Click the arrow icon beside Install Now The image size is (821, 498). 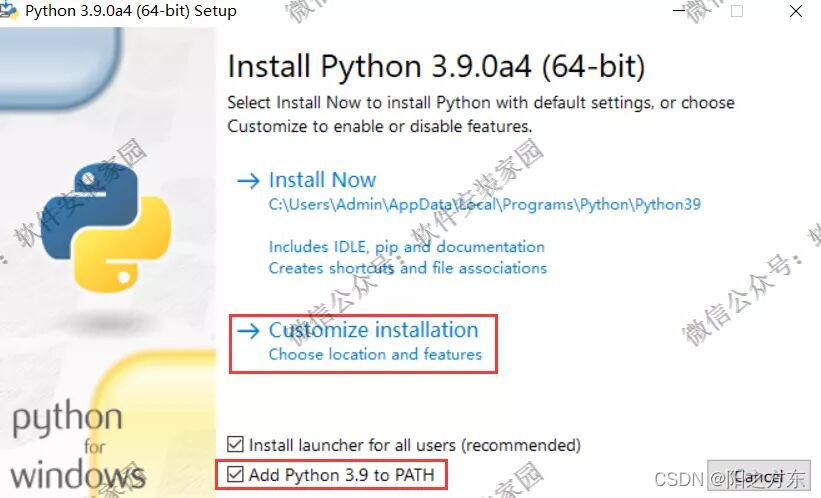(248, 181)
